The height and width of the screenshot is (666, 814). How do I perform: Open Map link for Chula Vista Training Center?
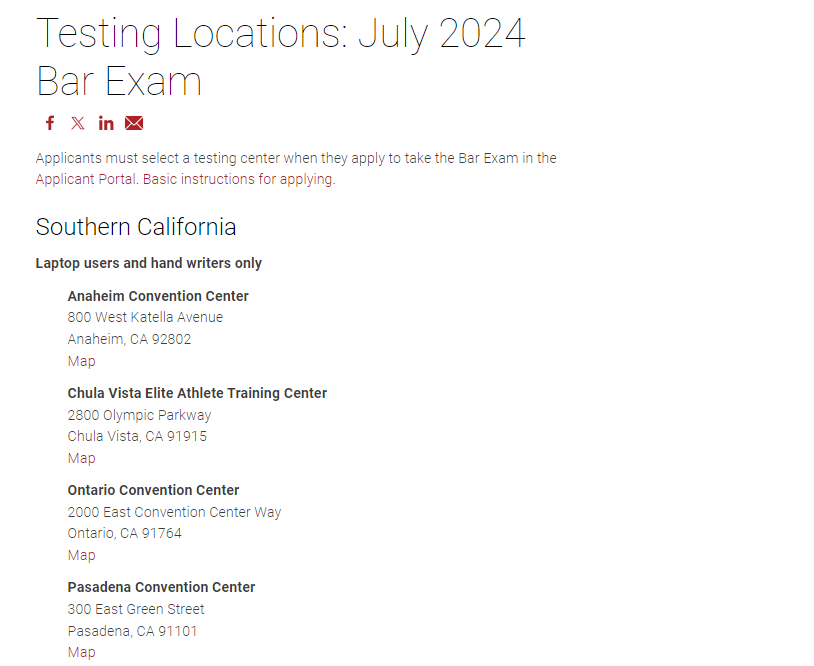point(82,458)
